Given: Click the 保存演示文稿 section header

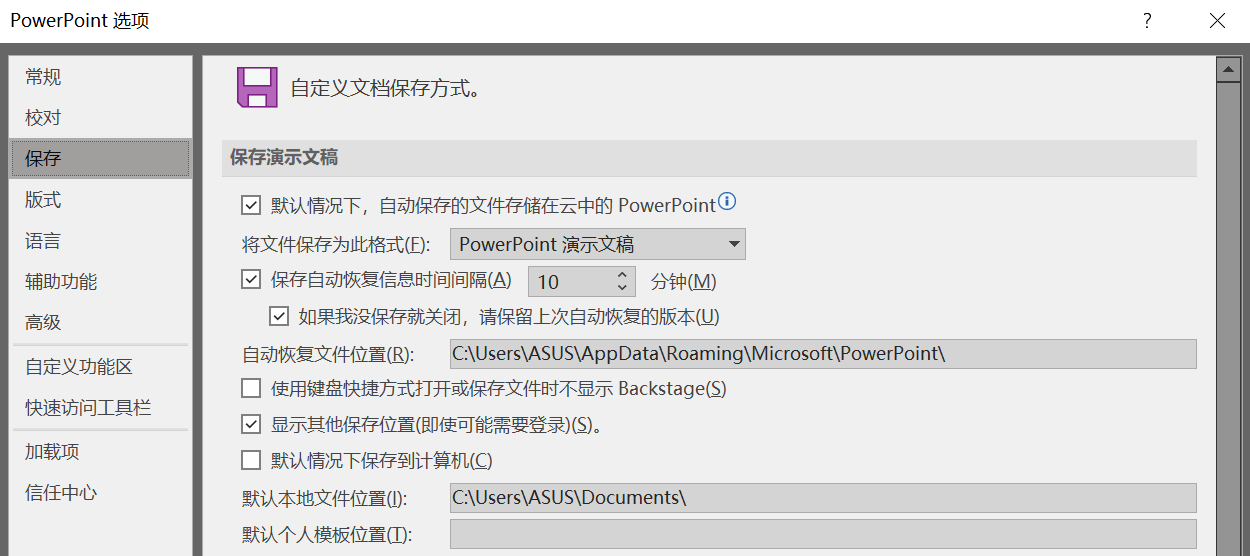Looking at the screenshot, I should (x=709, y=158).
